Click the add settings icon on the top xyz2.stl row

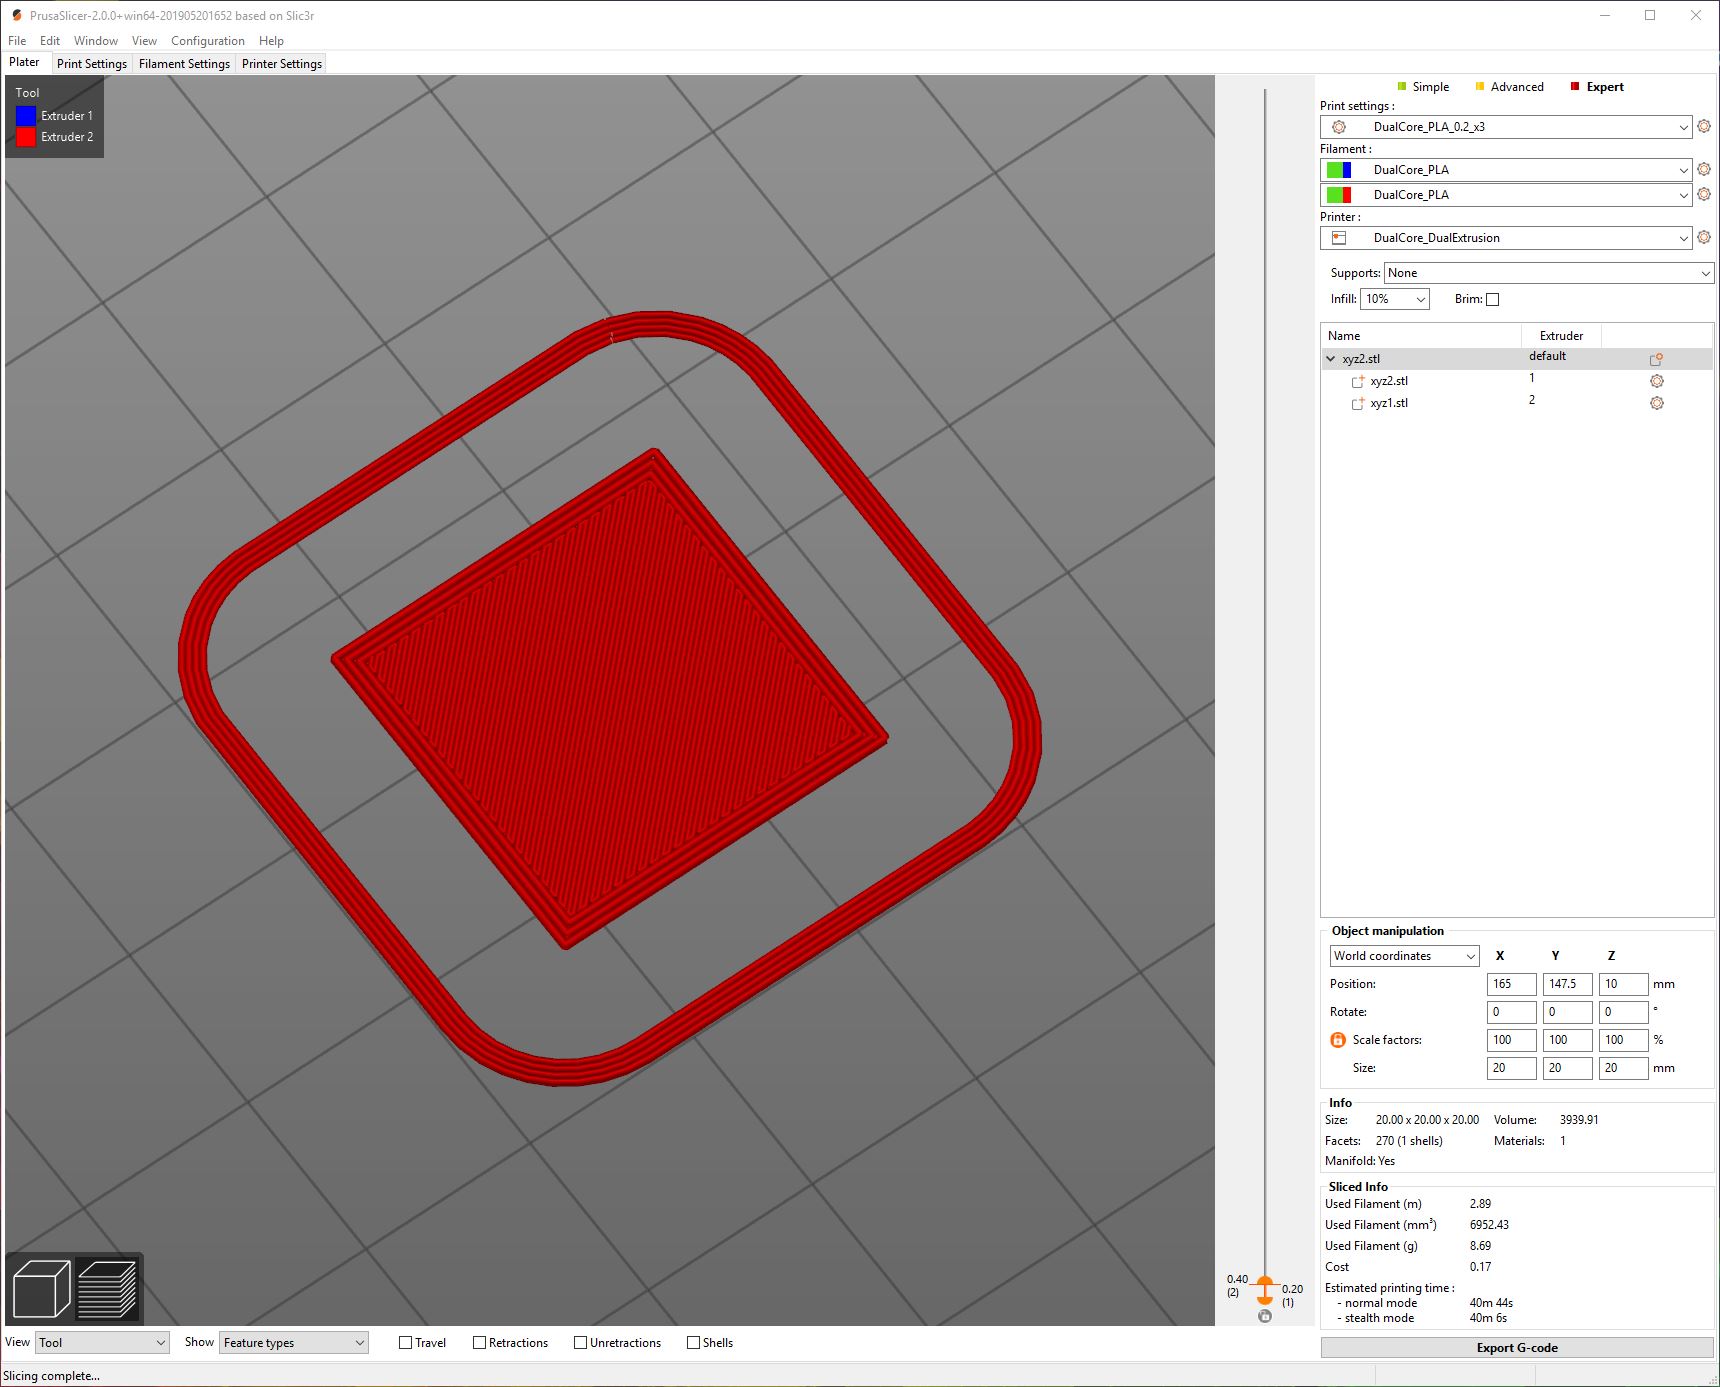coord(1656,359)
